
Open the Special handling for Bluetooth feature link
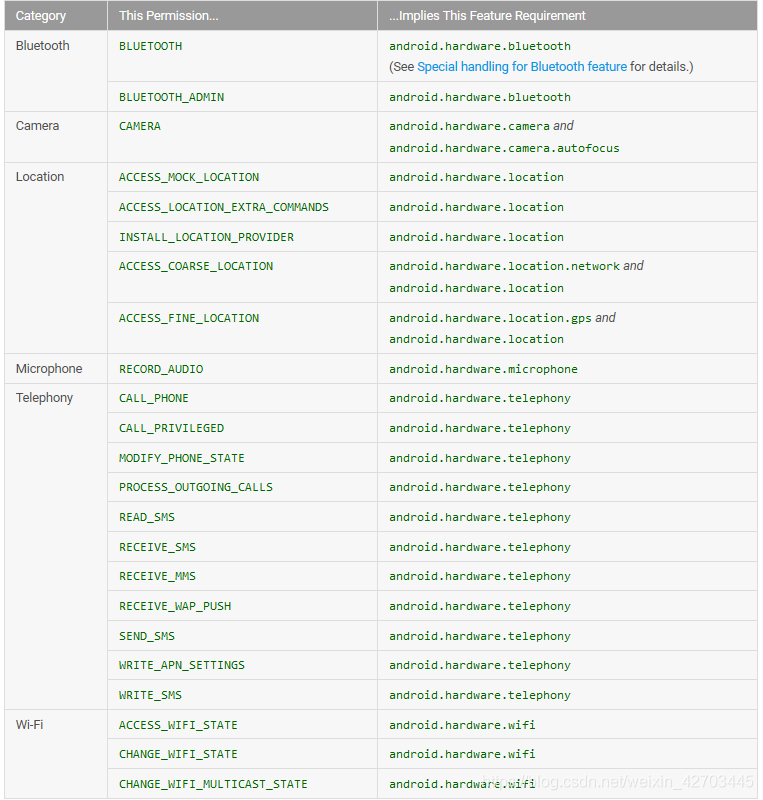[x=522, y=67]
